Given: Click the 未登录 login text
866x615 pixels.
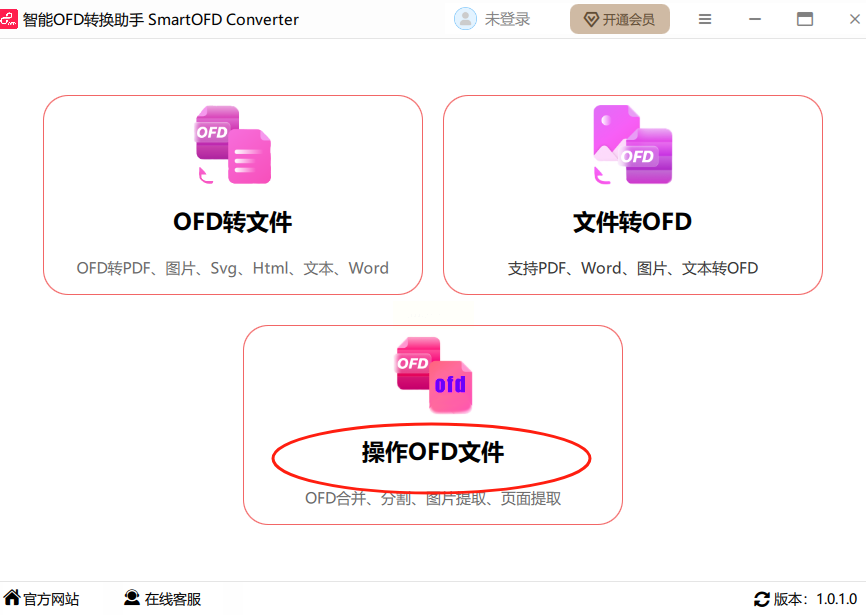Looking at the screenshot, I should tap(507, 19).
